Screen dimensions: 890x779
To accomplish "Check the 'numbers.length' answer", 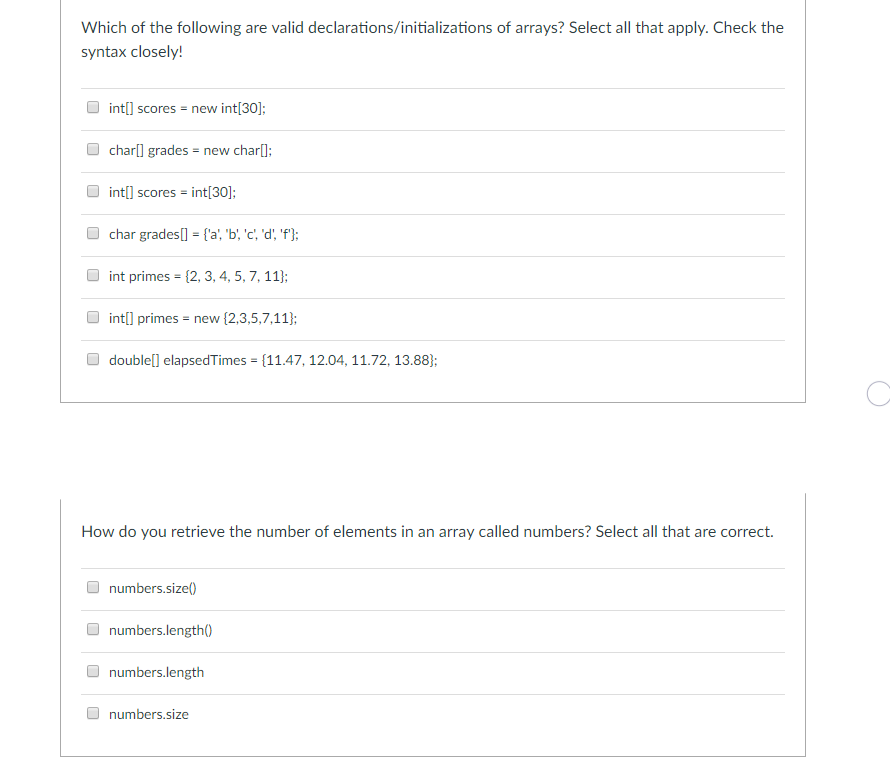I will (92, 670).
